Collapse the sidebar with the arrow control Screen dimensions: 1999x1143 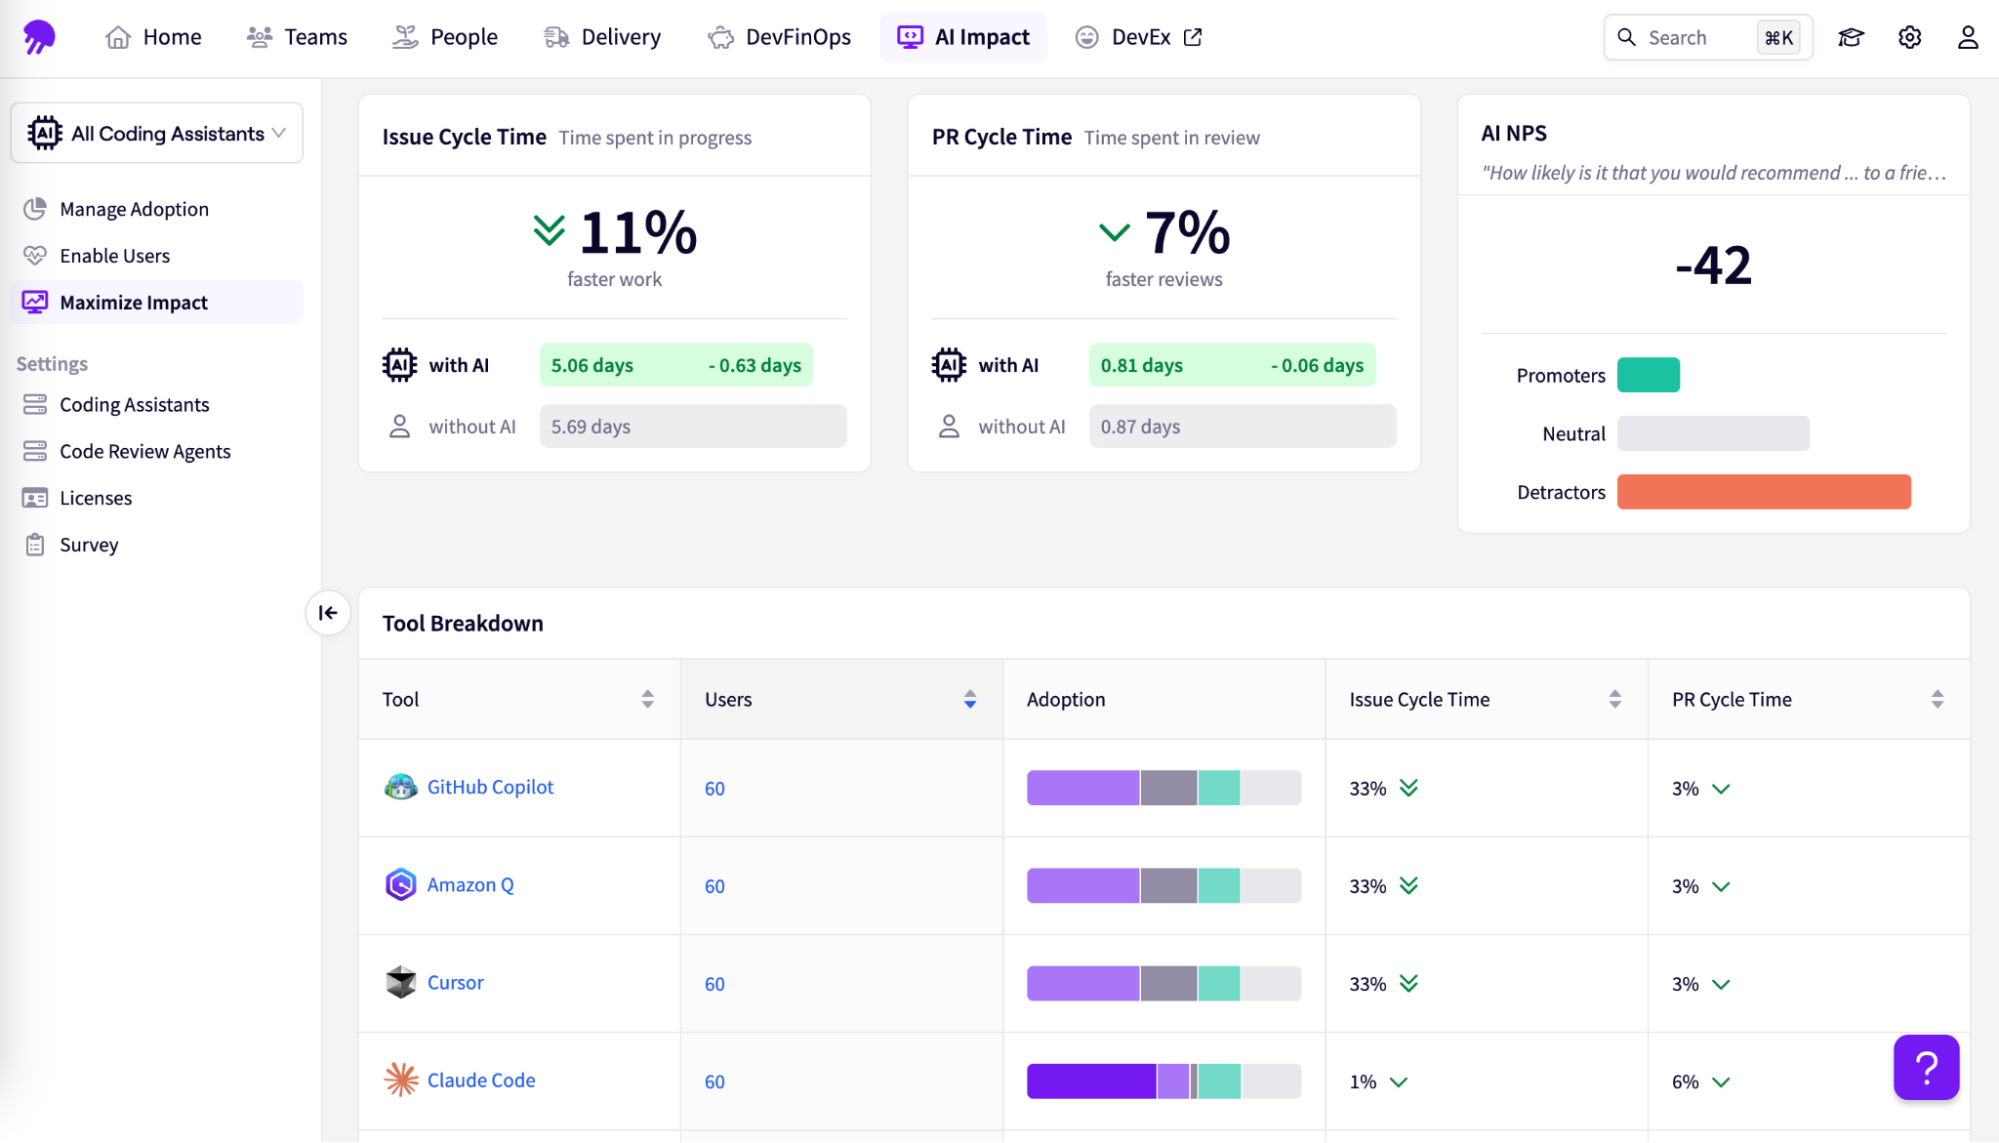tap(327, 613)
